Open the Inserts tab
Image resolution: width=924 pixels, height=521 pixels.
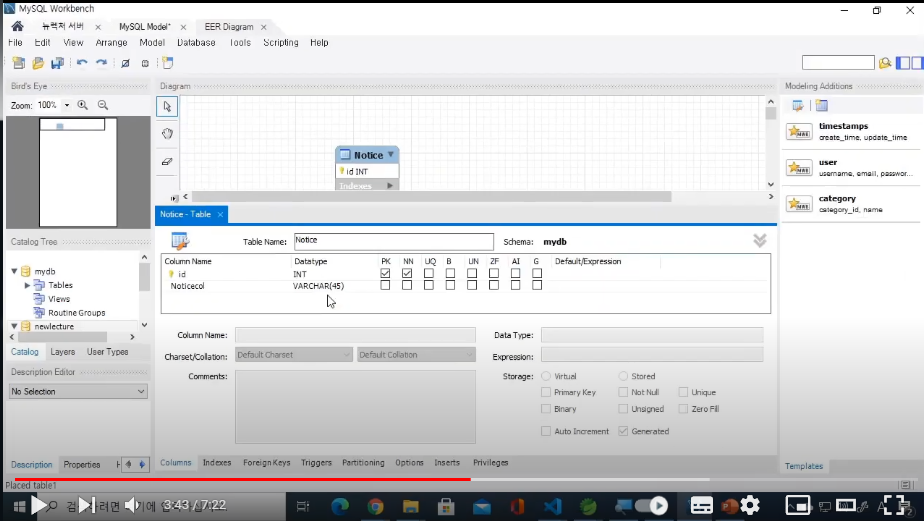(447, 463)
